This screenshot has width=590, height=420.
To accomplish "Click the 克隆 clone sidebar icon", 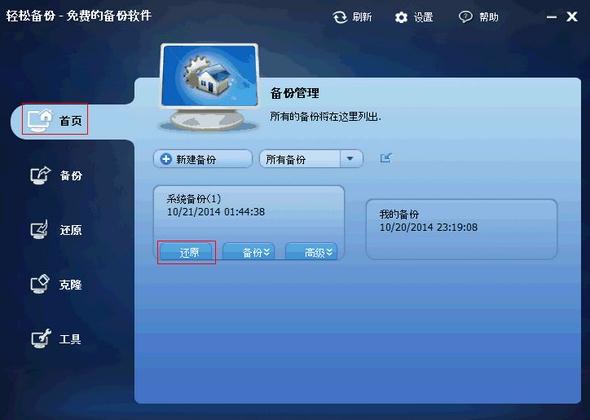I will click(40, 284).
